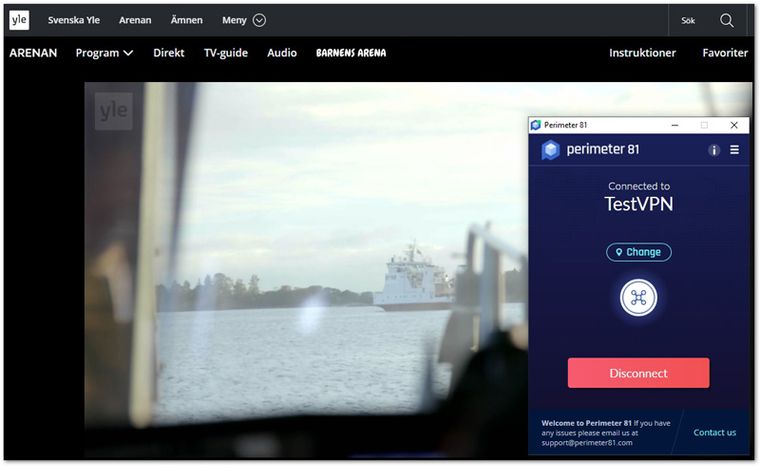Click the Contact us link

tap(714, 433)
